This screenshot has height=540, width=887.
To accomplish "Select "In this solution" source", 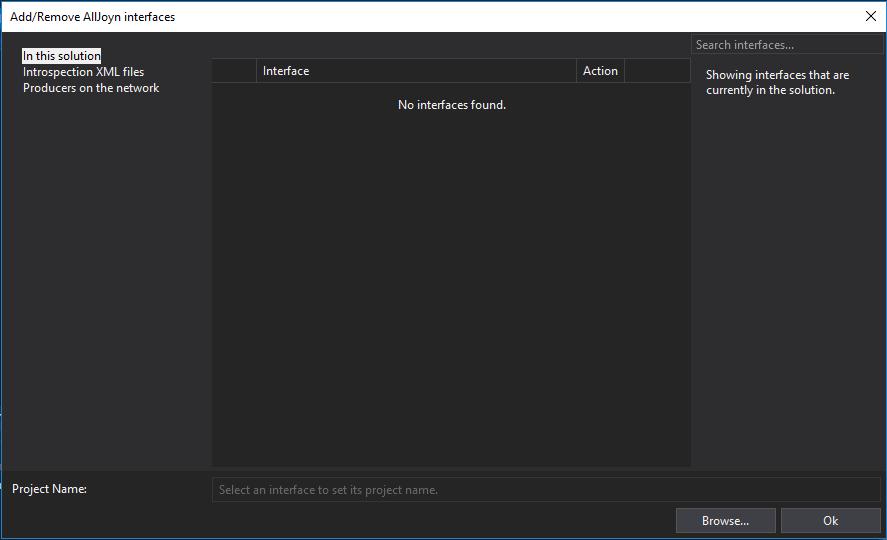I will tap(62, 55).
